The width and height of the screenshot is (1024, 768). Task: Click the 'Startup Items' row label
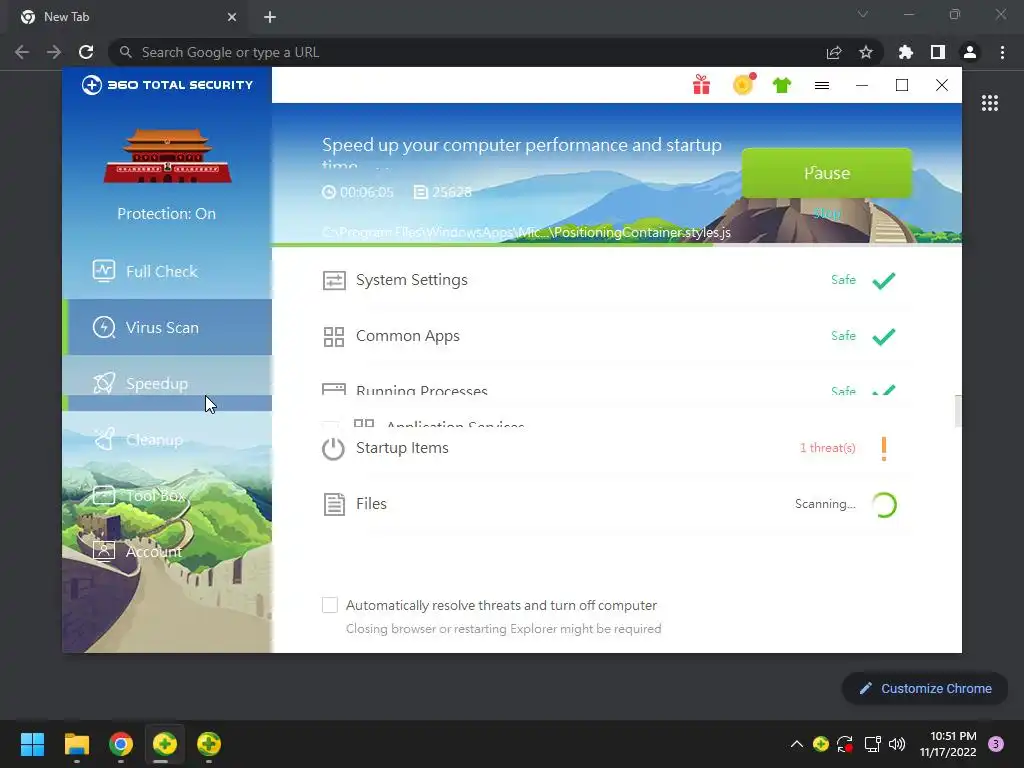coord(402,448)
